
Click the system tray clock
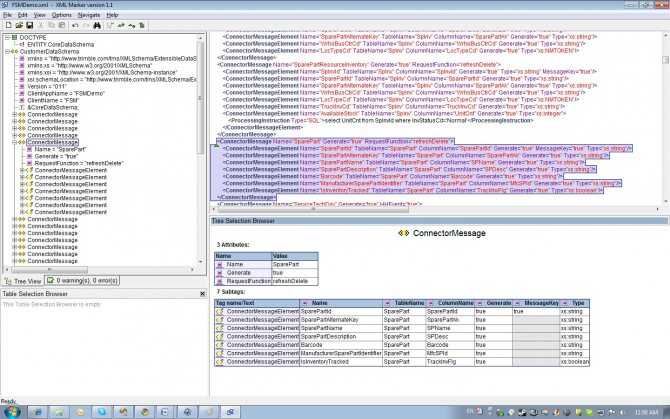click(x=646, y=412)
